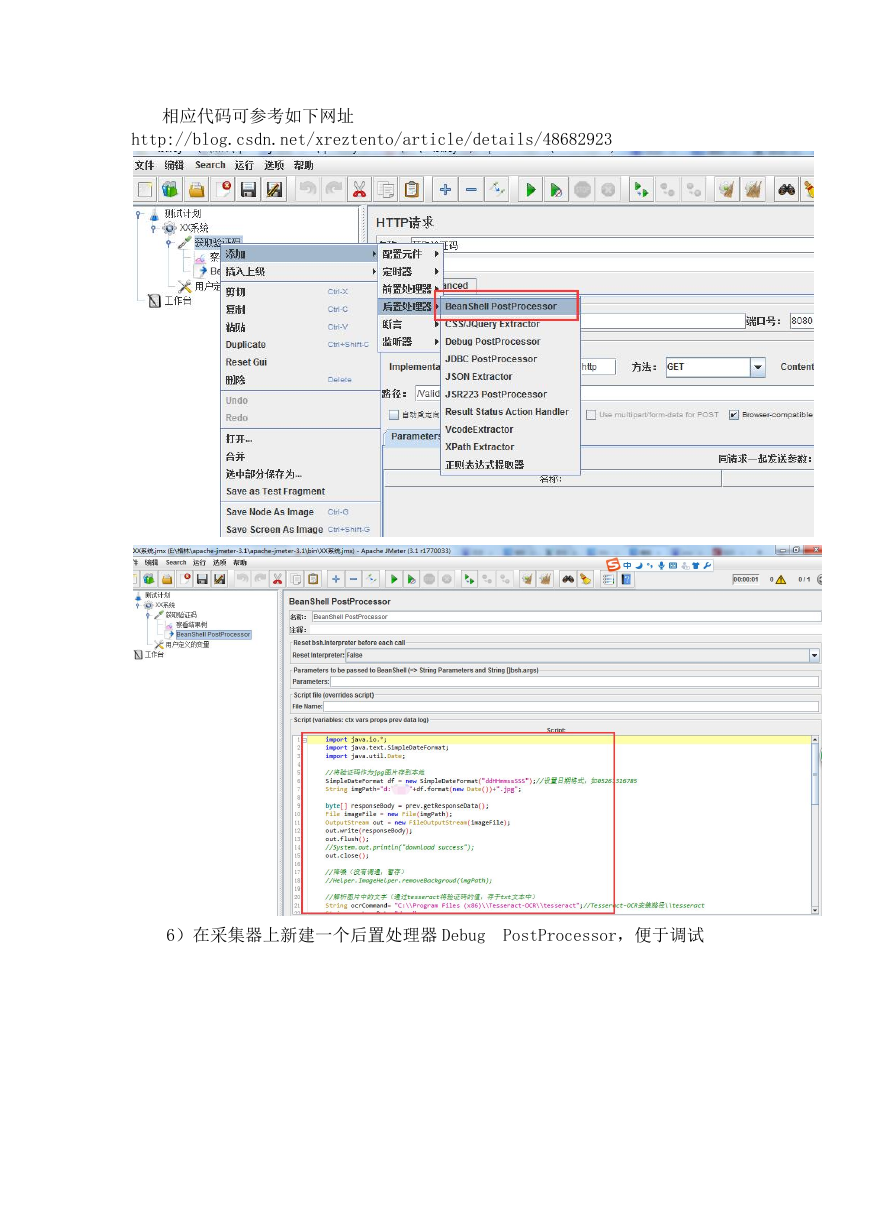Click the 端口号 field showing 8080
Viewport: 869px width, 1228px height.
tap(801, 321)
